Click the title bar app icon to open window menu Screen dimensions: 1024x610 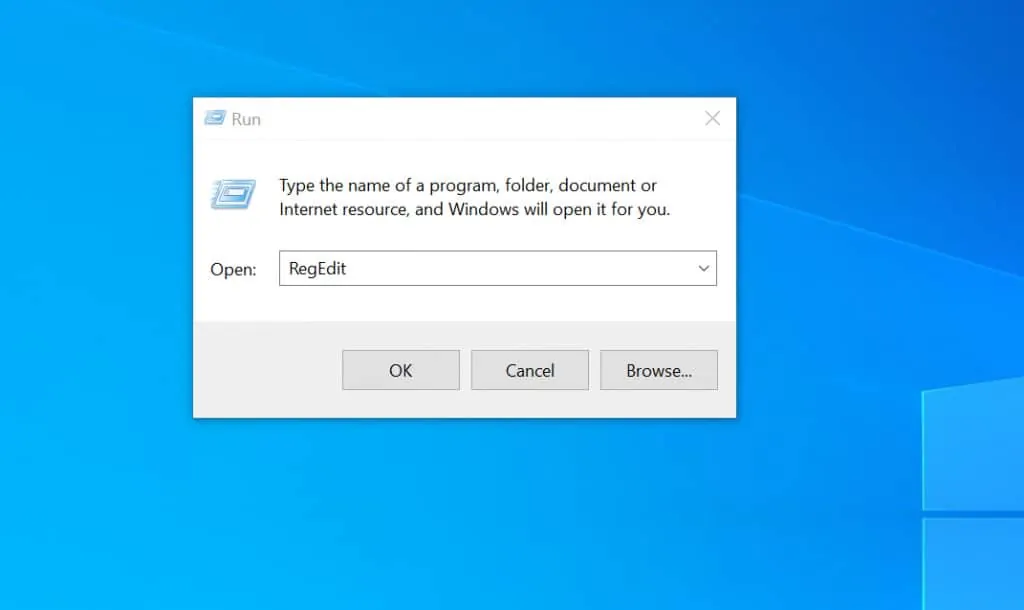click(x=216, y=118)
